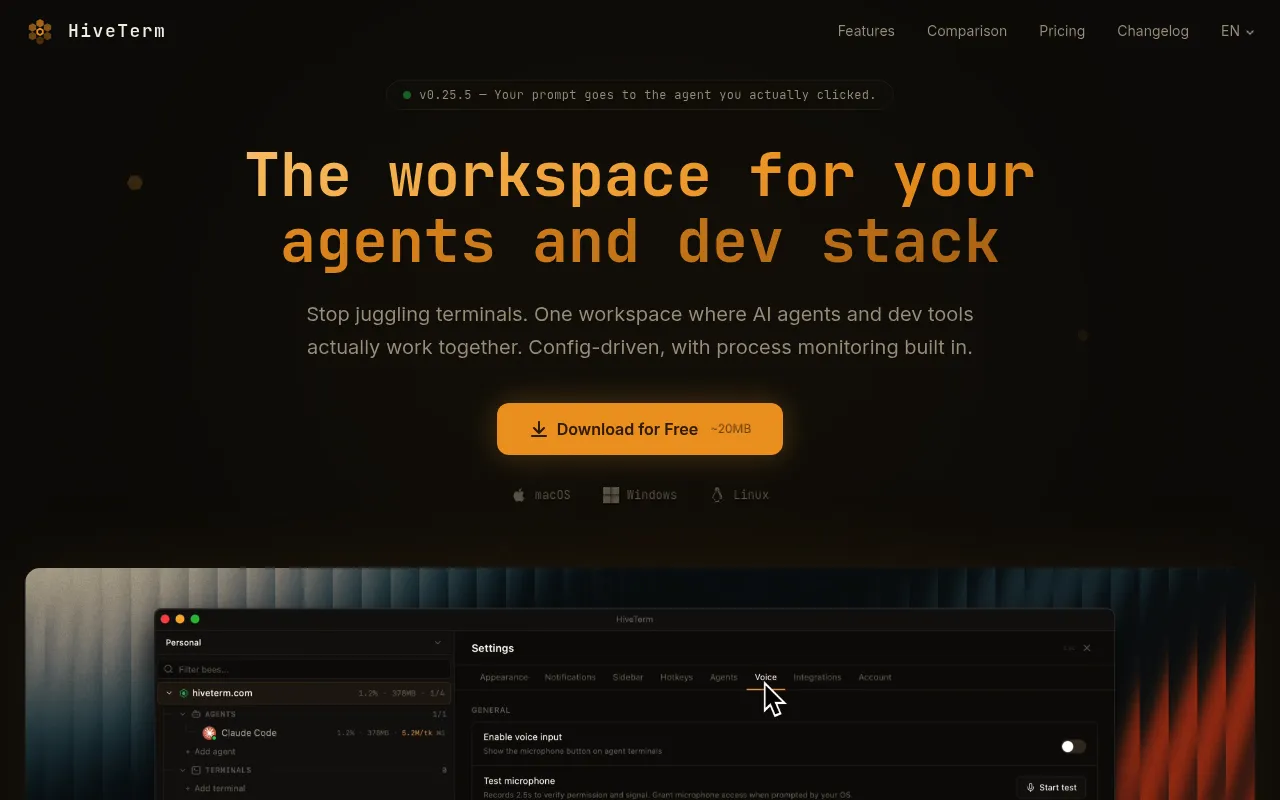
Task: Switch to the Integrations settings tab
Action: (817, 677)
